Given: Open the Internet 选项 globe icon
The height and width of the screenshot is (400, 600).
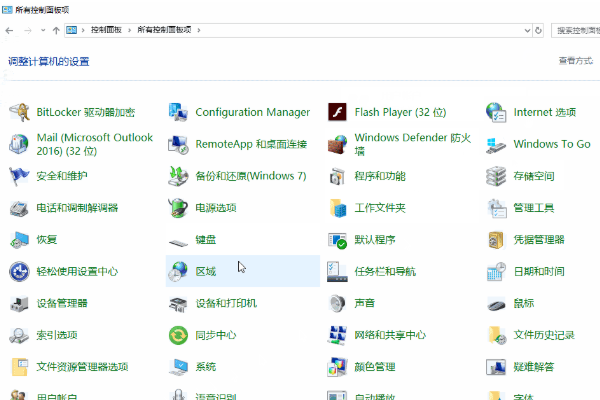Looking at the screenshot, I should 496,112.
